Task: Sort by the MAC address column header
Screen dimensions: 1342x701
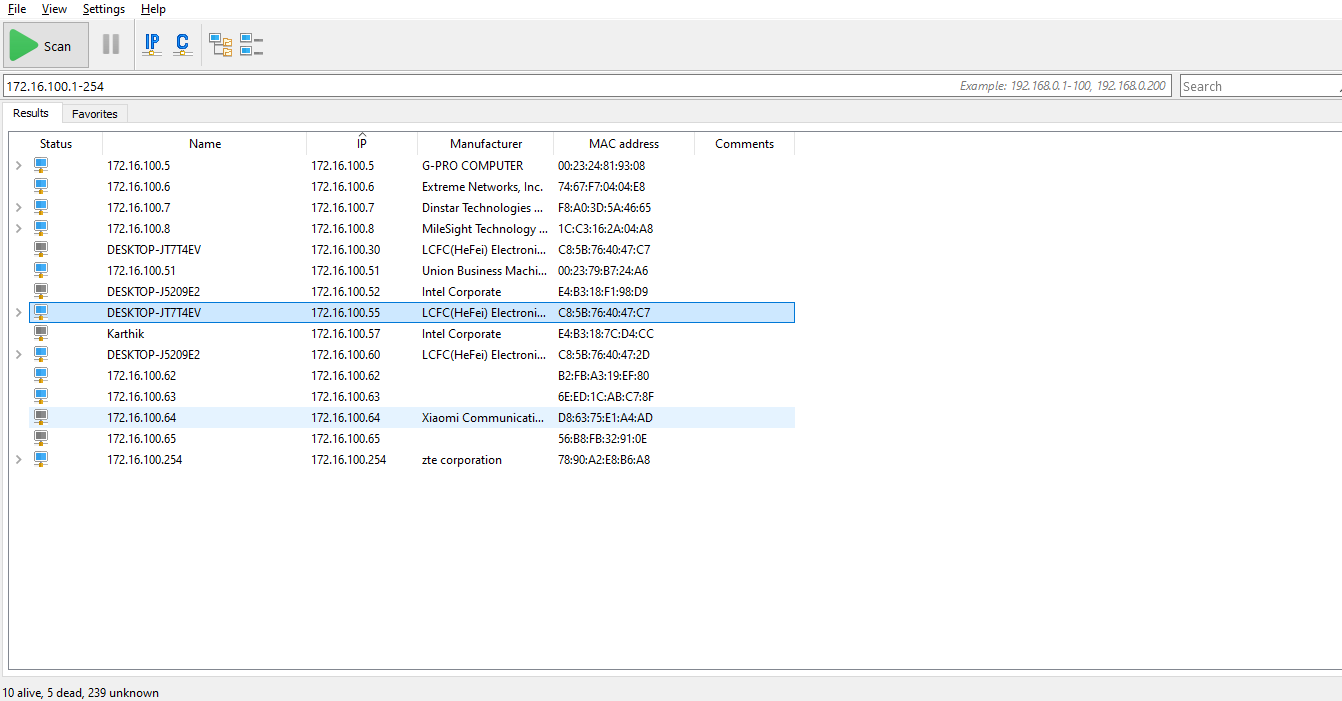Action: [x=624, y=144]
